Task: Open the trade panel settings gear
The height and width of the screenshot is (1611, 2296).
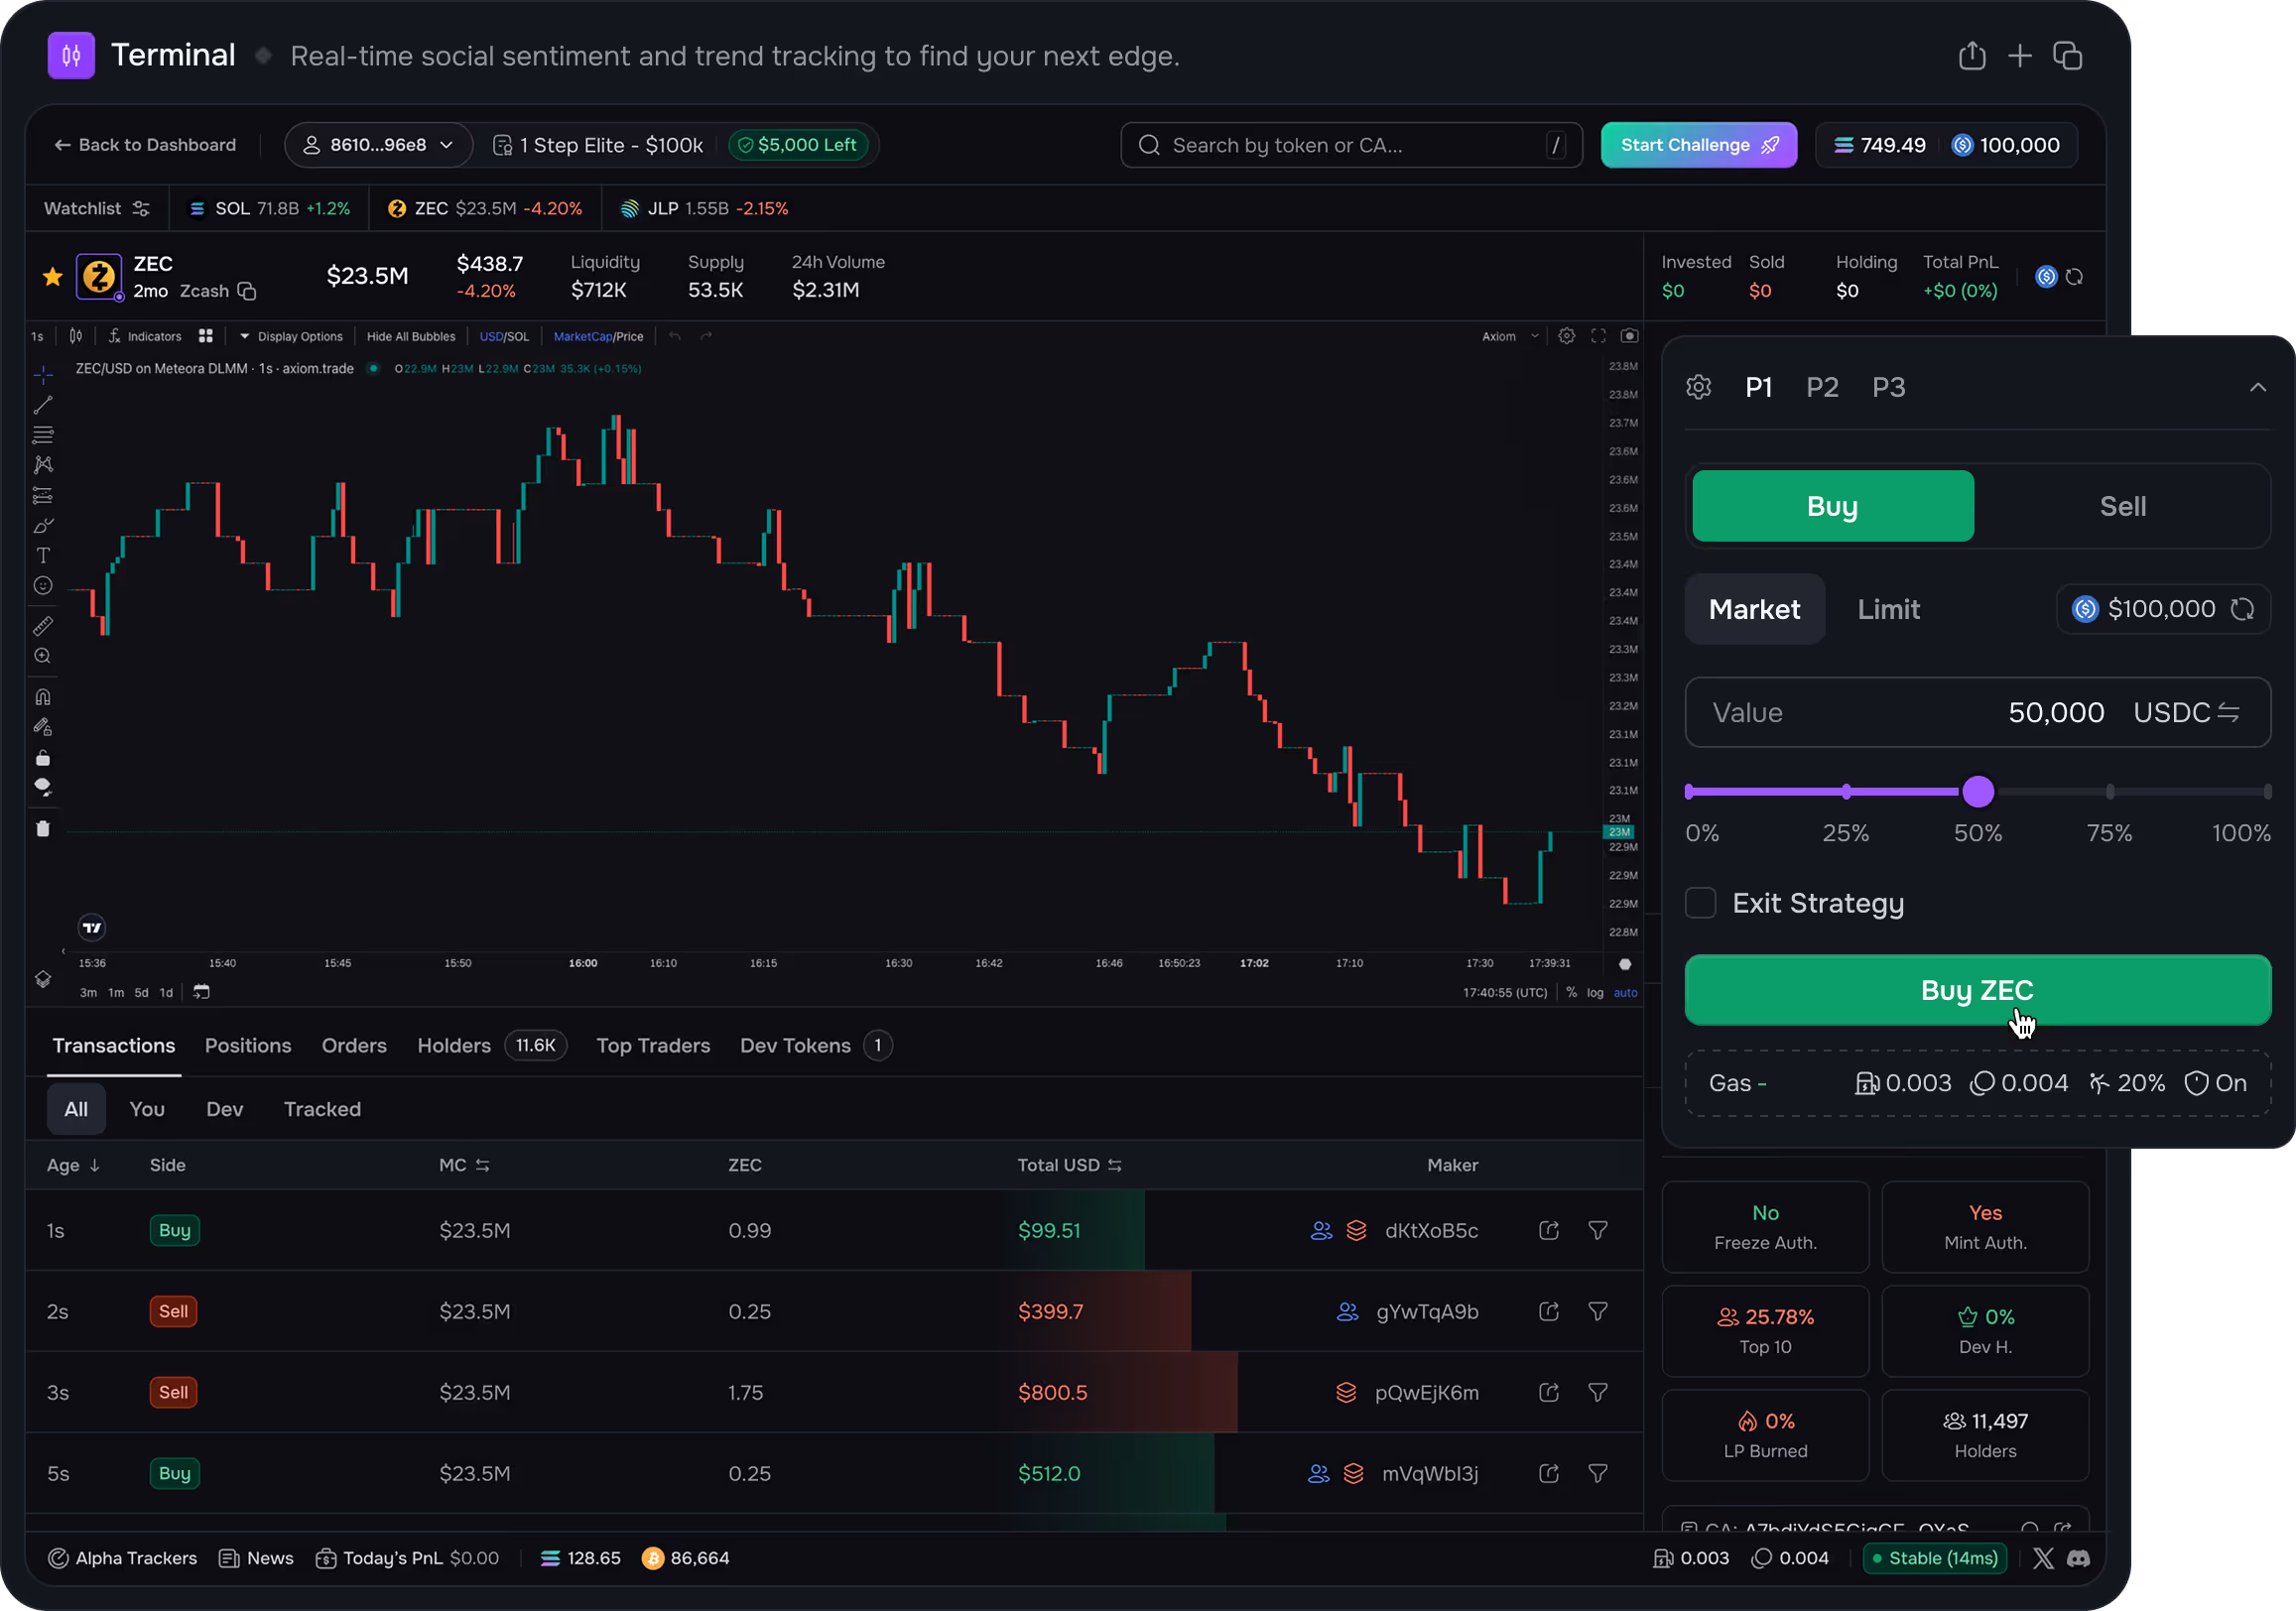Action: [x=1698, y=387]
